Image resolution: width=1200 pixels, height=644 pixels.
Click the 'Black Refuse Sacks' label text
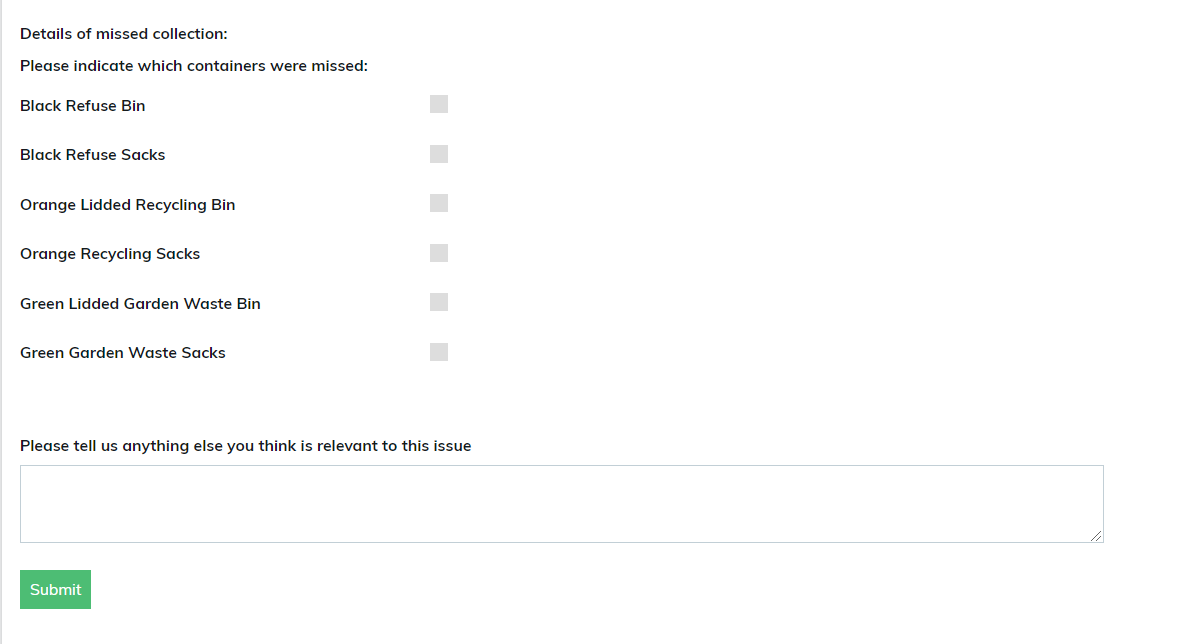tap(93, 155)
